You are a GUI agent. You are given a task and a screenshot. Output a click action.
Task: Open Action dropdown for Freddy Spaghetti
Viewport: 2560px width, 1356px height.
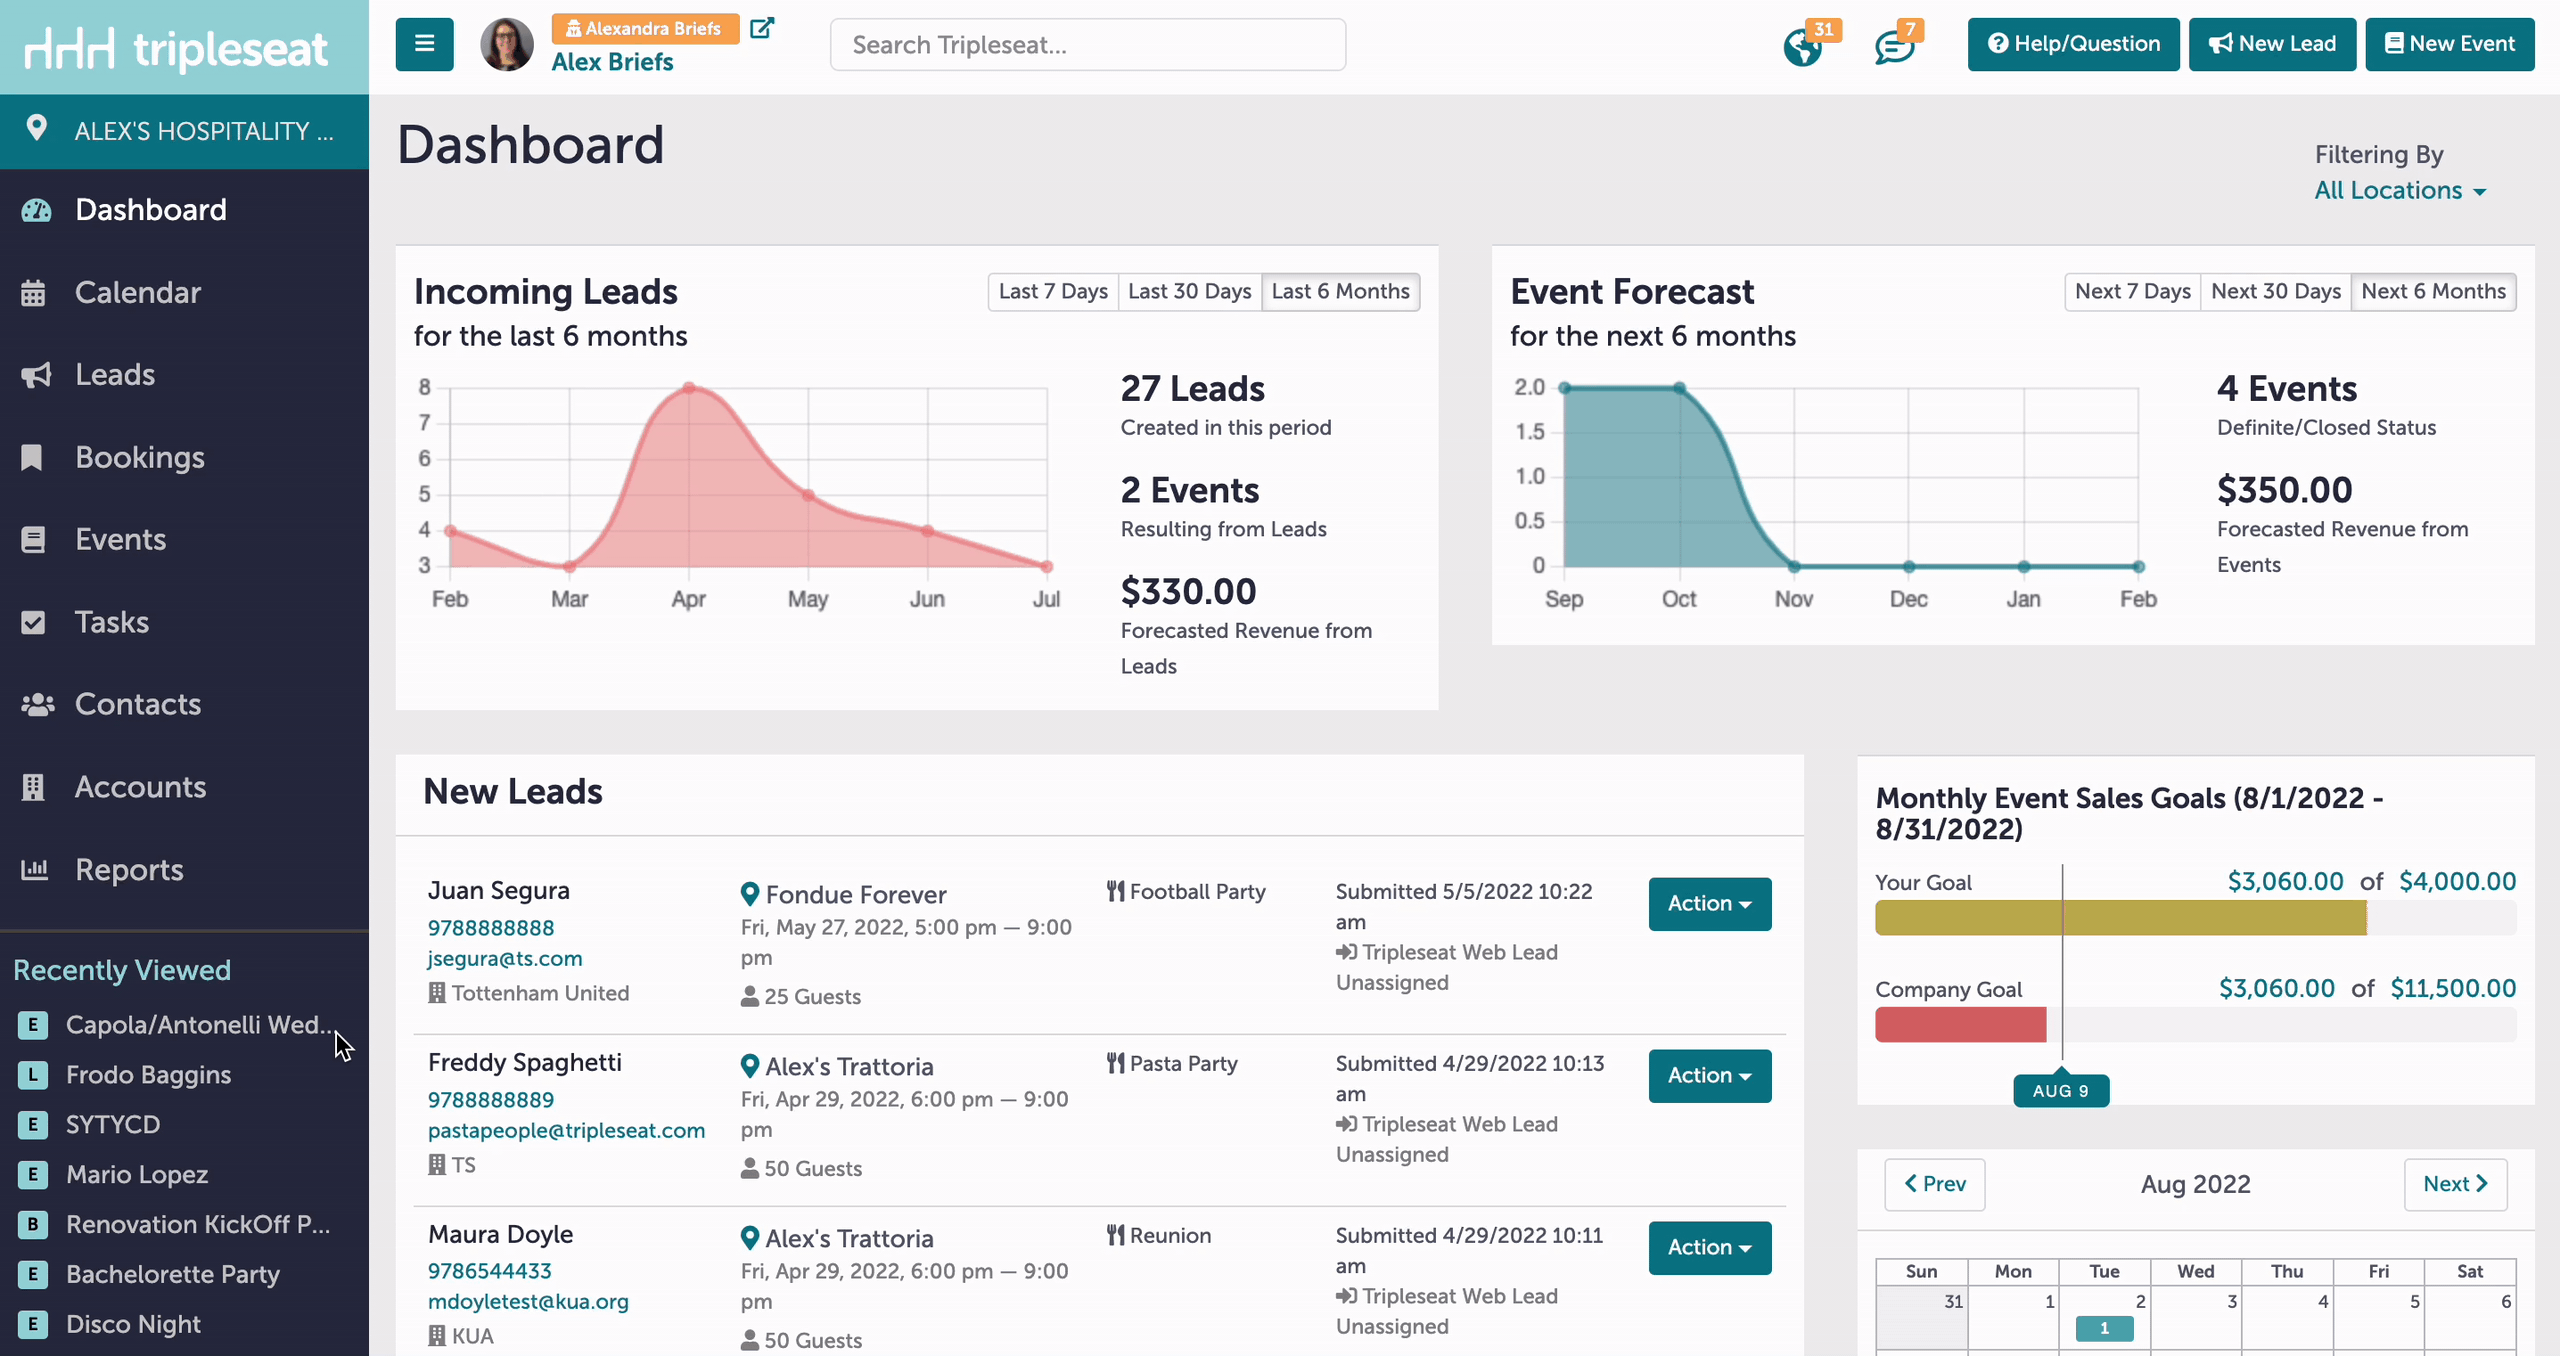tap(1710, 1076)
